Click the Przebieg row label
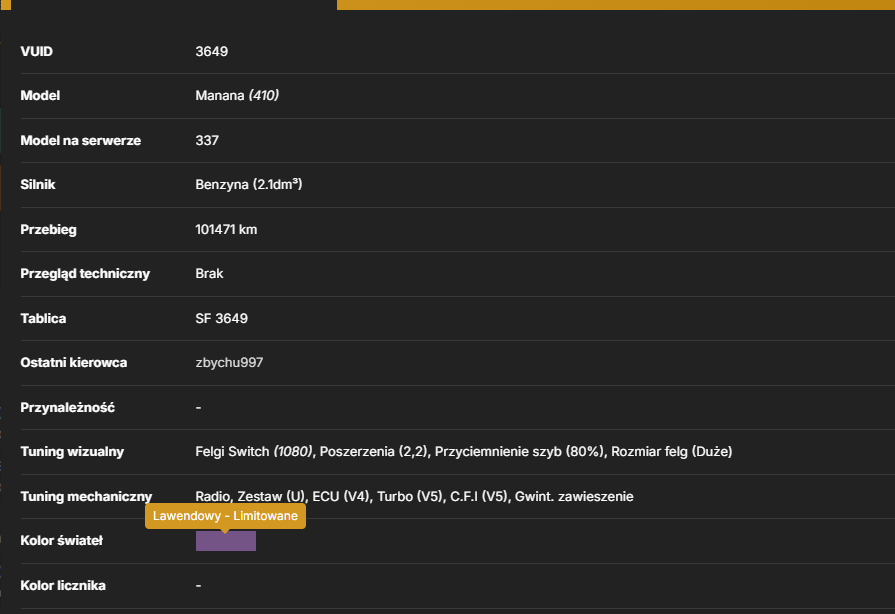Screen dimensions: 895x614 click(49, 229)
